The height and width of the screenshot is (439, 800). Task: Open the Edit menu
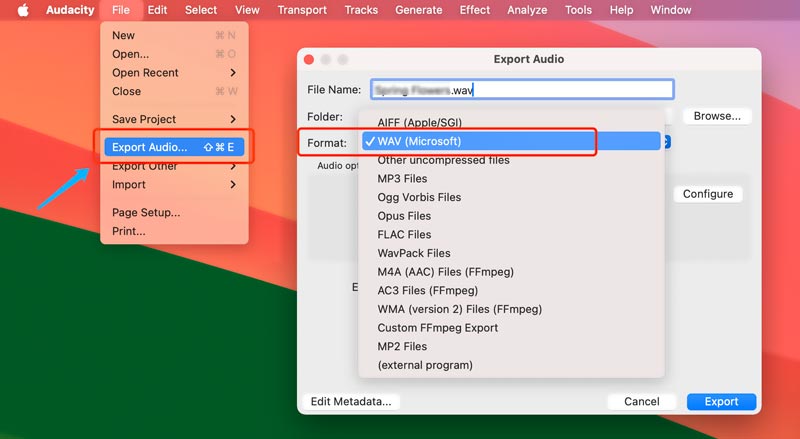click(x=157, y=10)
